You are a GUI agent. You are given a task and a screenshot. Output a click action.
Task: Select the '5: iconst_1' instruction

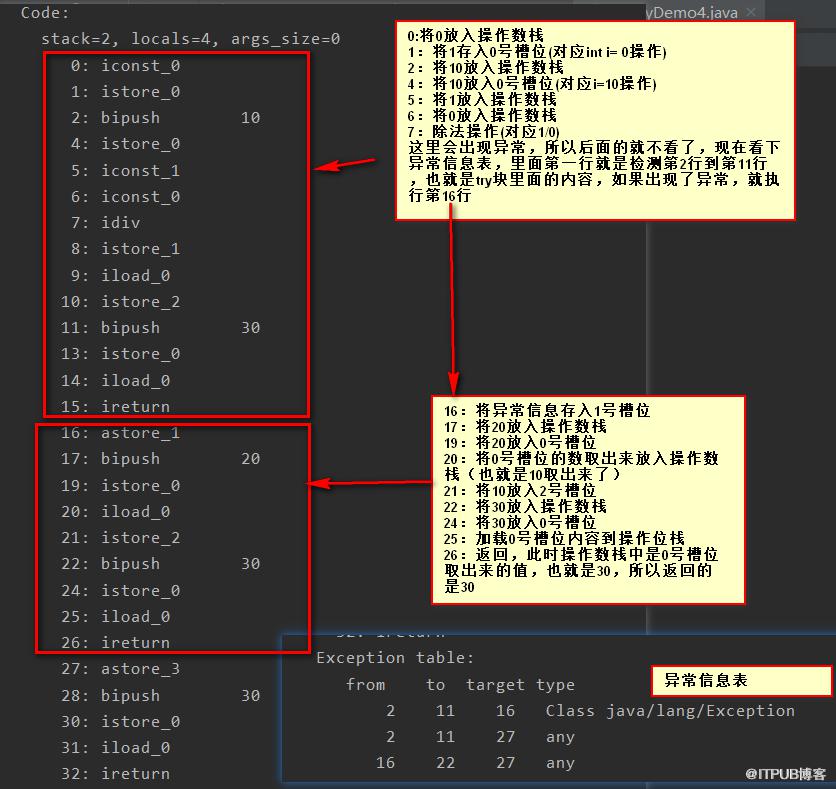[x=125, y=171]
